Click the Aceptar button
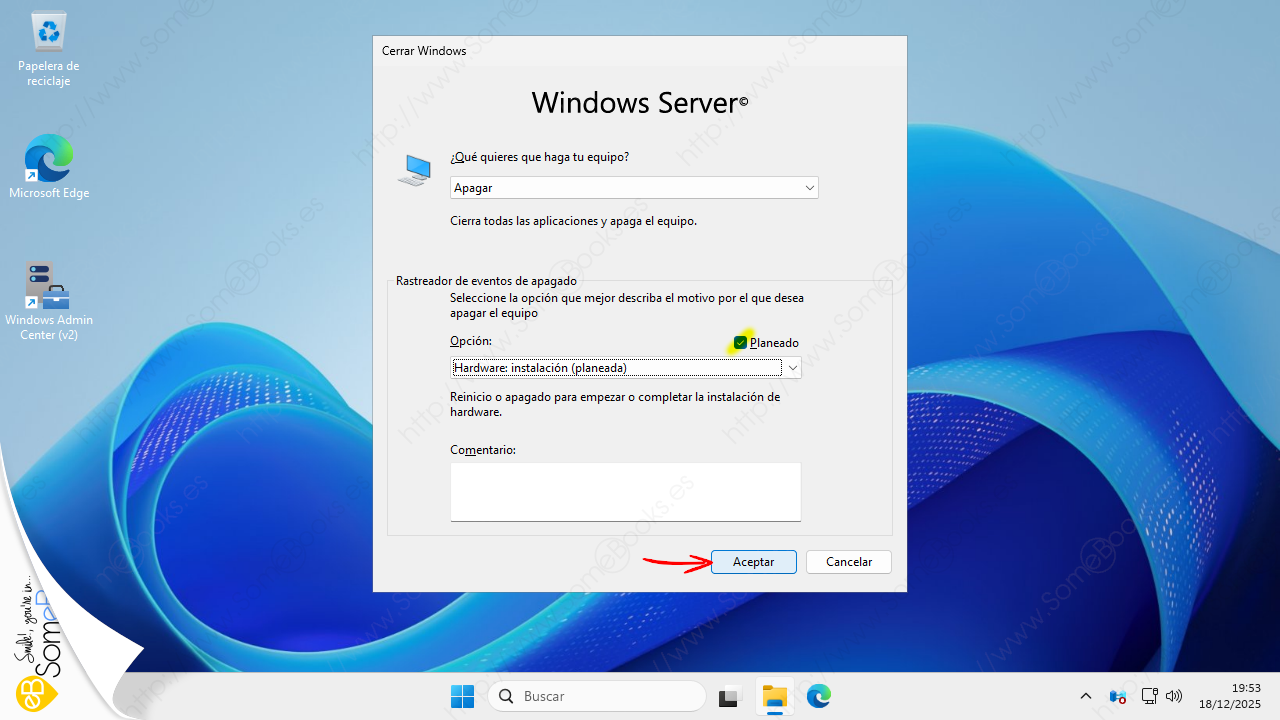The width and height of the screenshot is (1280, 720). [x=753, y=562]
